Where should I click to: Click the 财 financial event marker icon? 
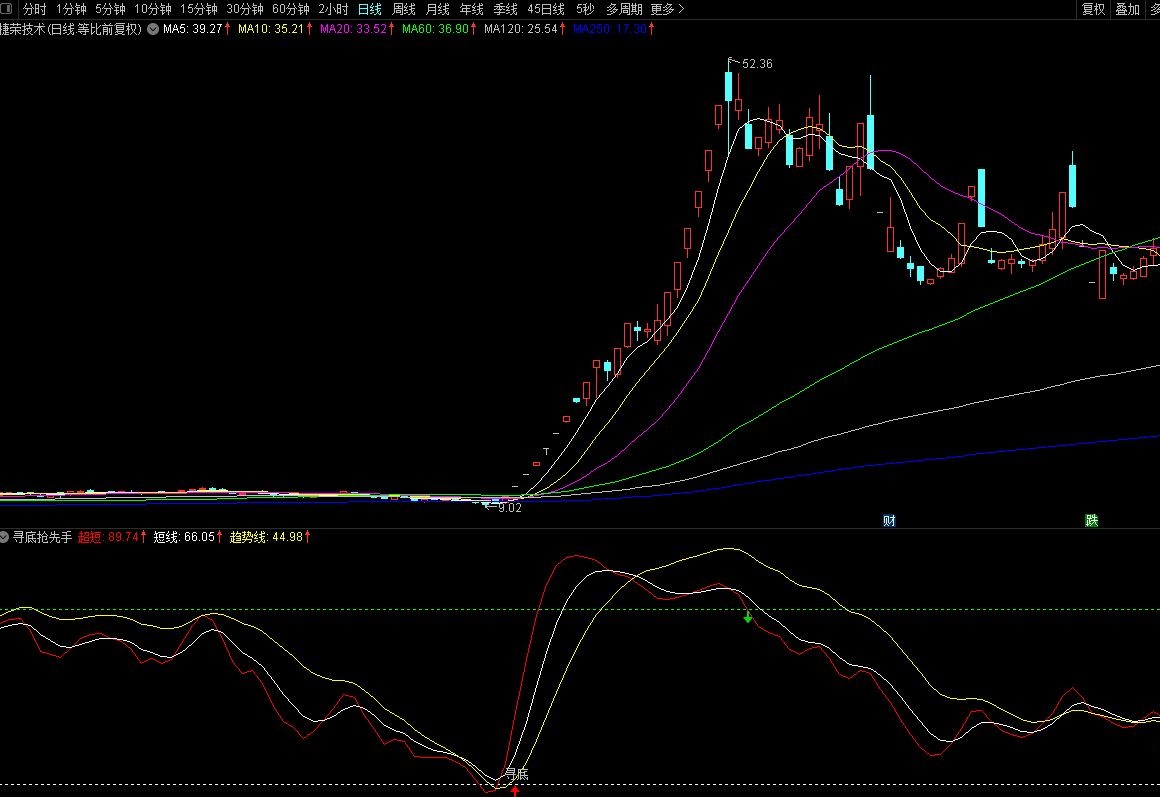pyautogui.click(x=889, y=521)
